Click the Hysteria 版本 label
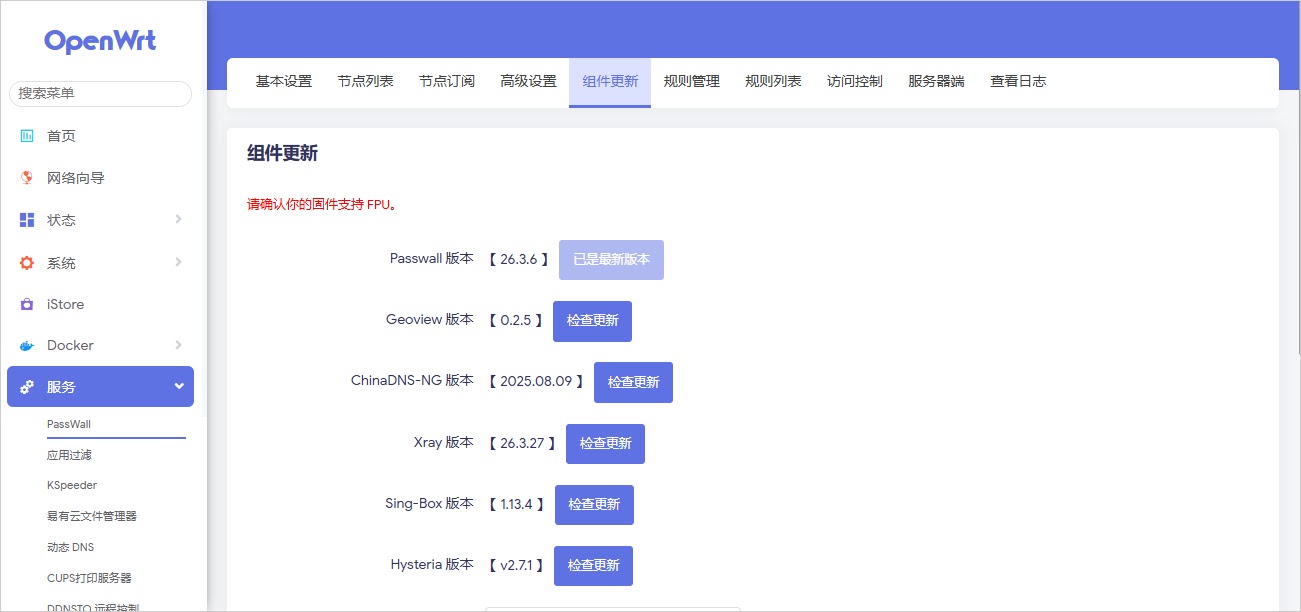 click(432, 564)
